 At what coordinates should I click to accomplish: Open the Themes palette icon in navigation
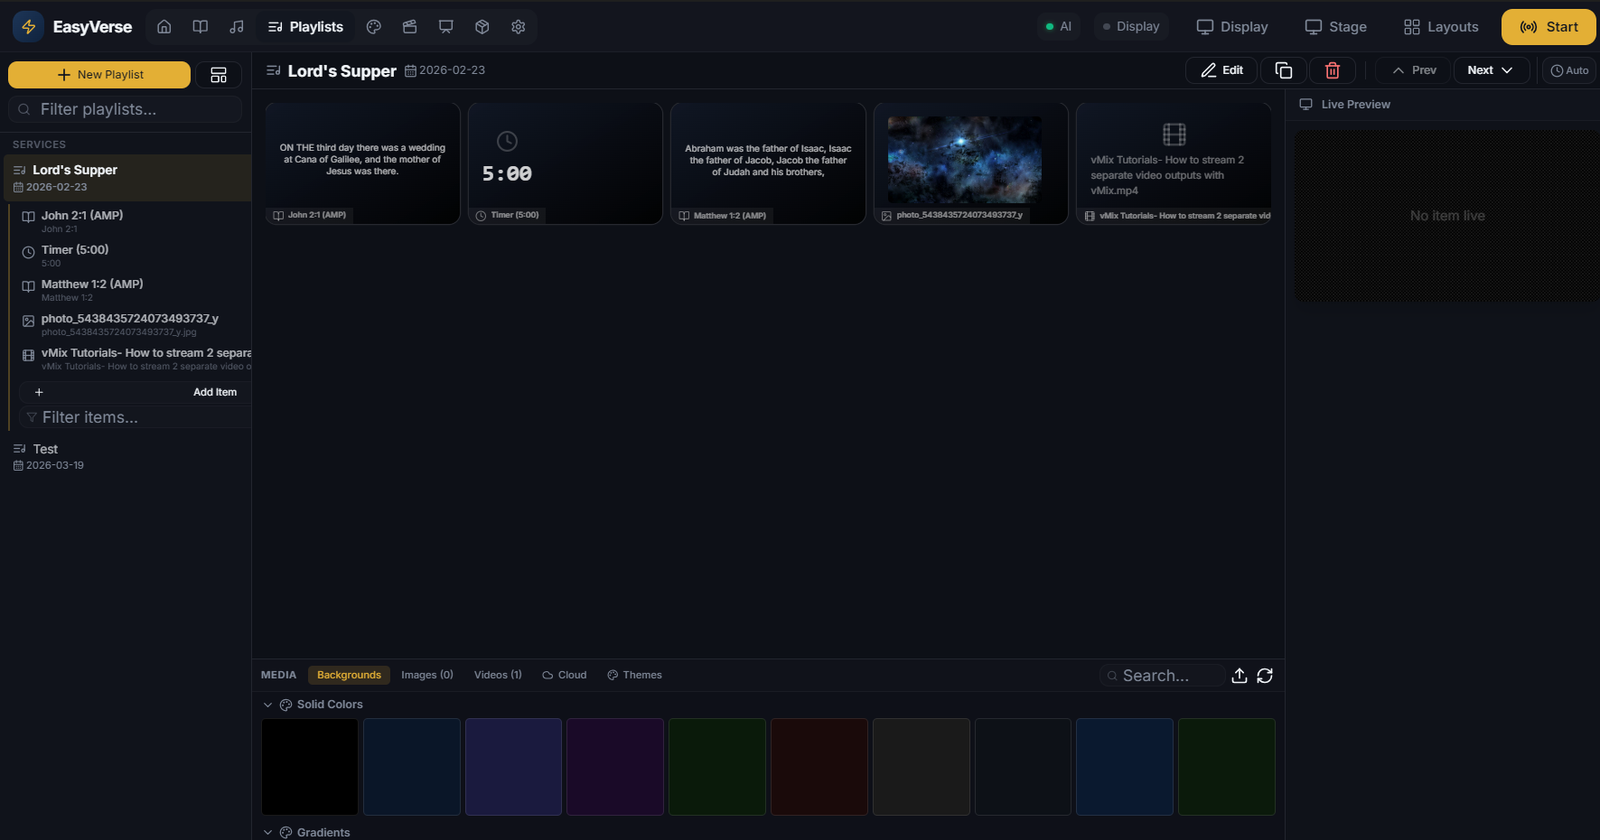tap(374, 27)
